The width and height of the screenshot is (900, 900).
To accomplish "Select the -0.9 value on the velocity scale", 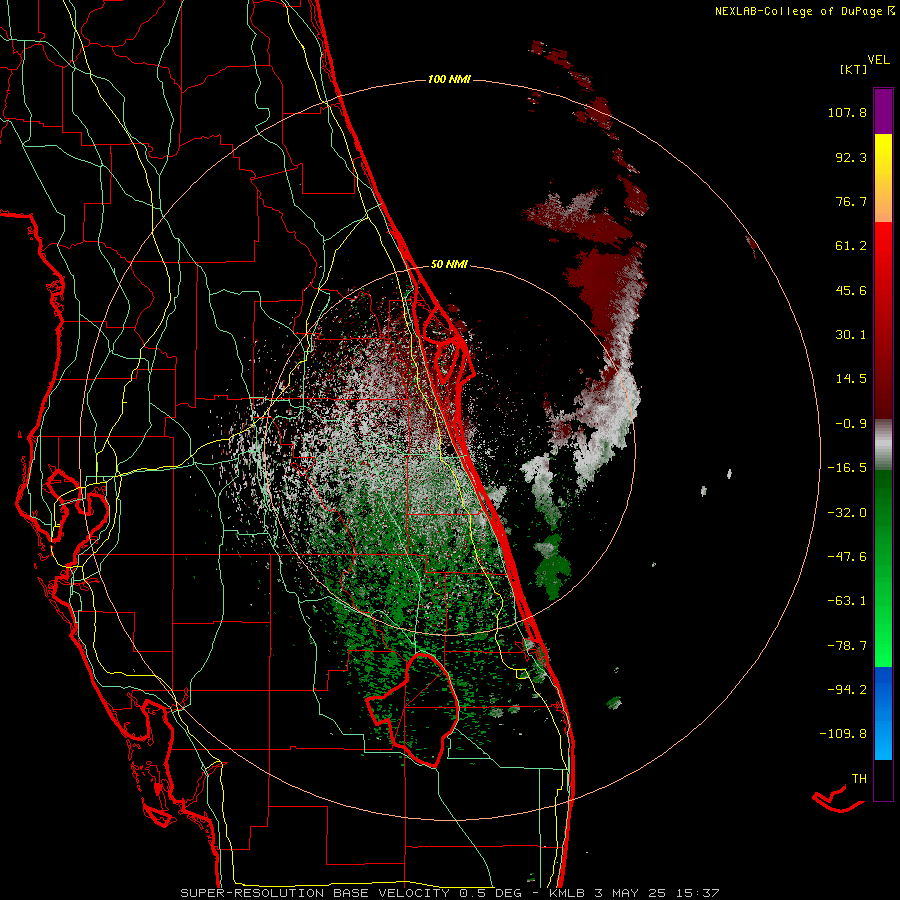I will tap(851, 424).
